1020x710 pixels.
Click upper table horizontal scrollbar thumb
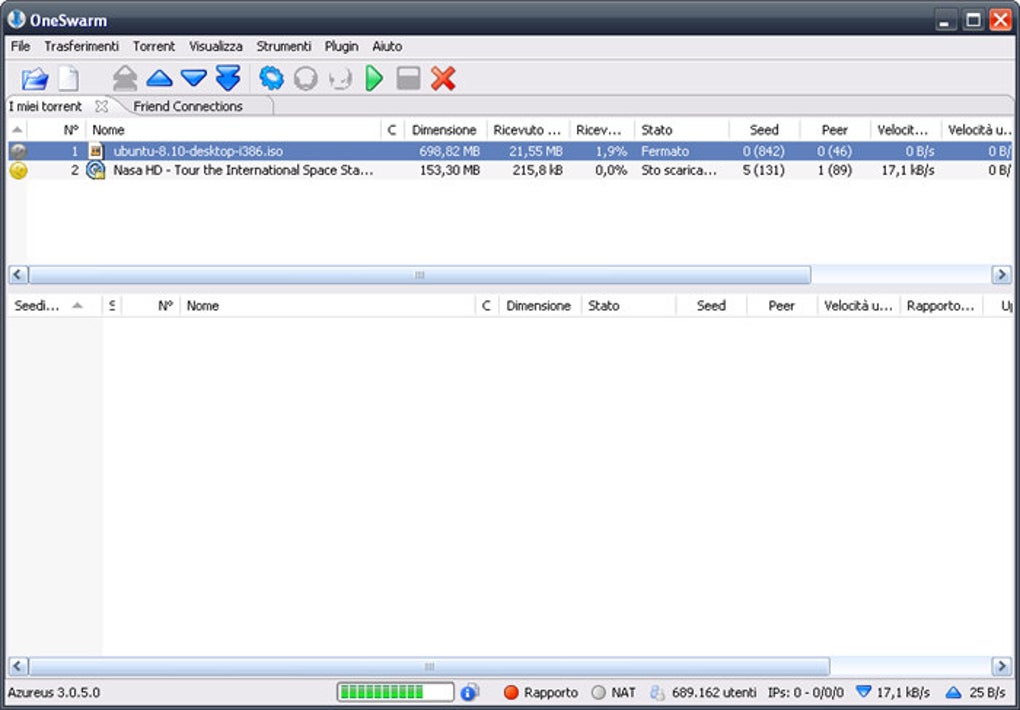(420, 275)
